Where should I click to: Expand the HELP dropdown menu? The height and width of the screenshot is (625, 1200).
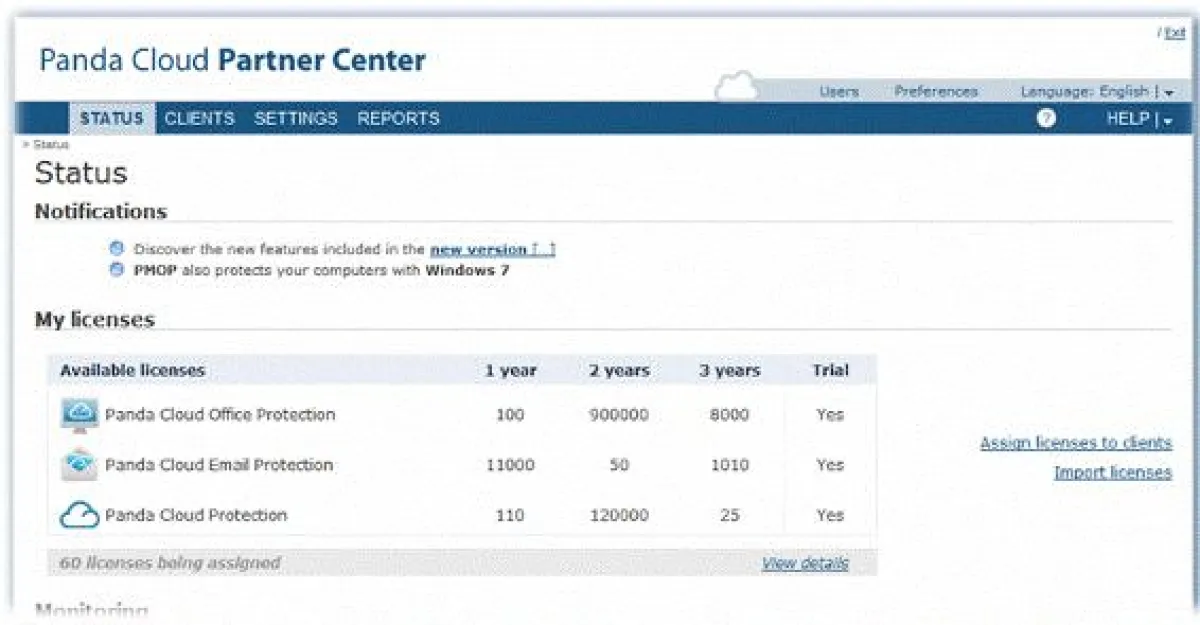1139,119
